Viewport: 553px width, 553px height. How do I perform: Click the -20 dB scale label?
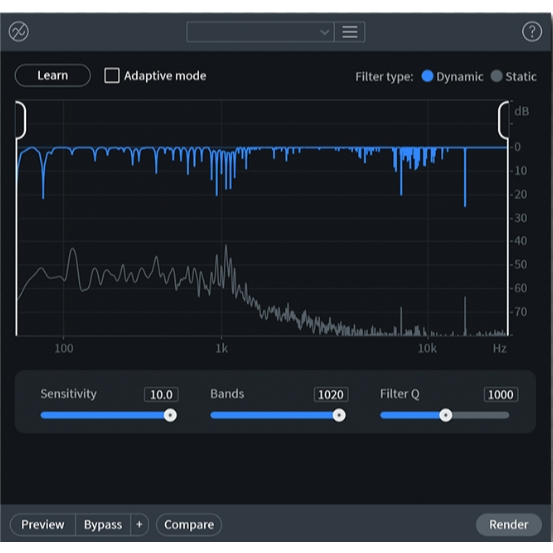519,194
